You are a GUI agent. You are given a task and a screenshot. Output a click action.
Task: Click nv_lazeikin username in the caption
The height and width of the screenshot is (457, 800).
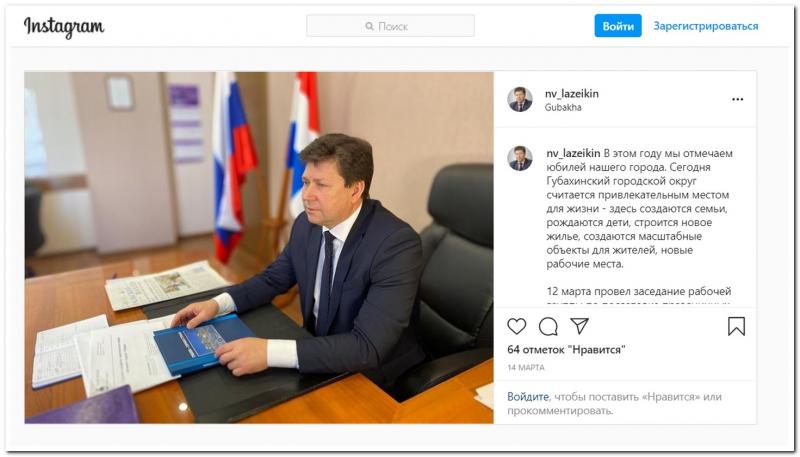pos(573,153)
